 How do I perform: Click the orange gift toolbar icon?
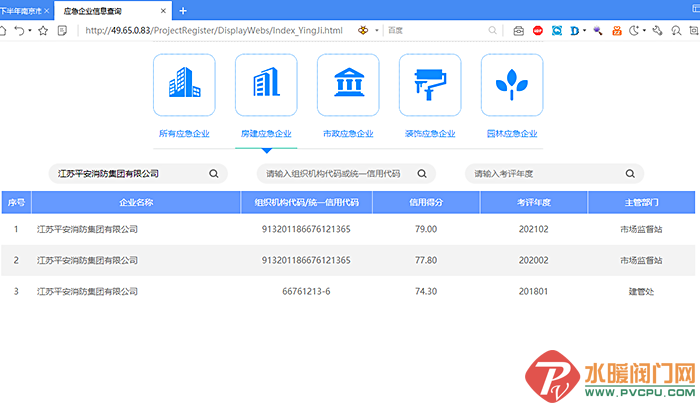[x=617, y=30]
